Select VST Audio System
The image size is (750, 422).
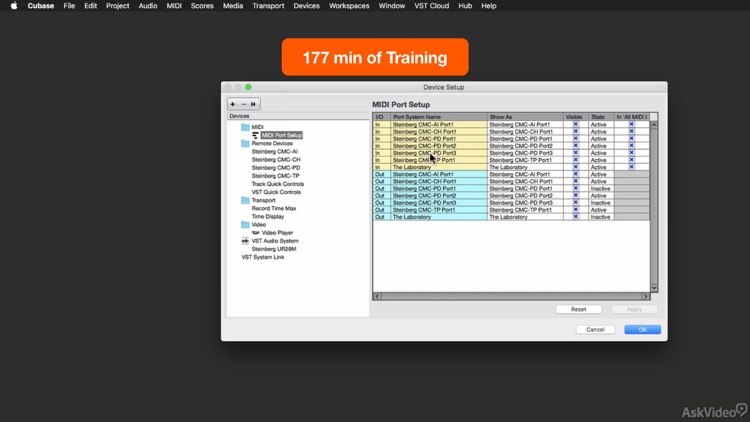tap(275, 241)
